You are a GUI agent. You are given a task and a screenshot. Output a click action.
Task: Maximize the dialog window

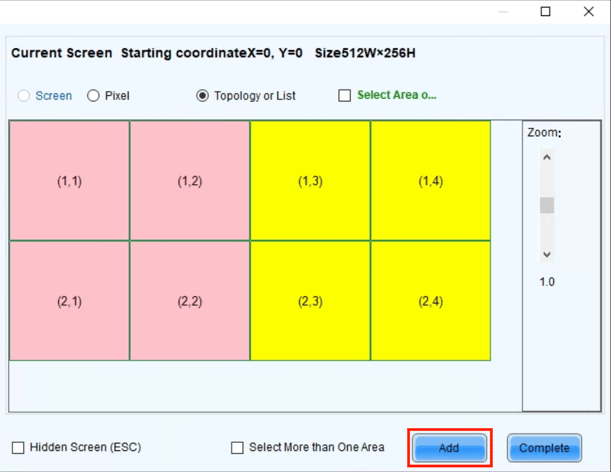click(545, 12)
